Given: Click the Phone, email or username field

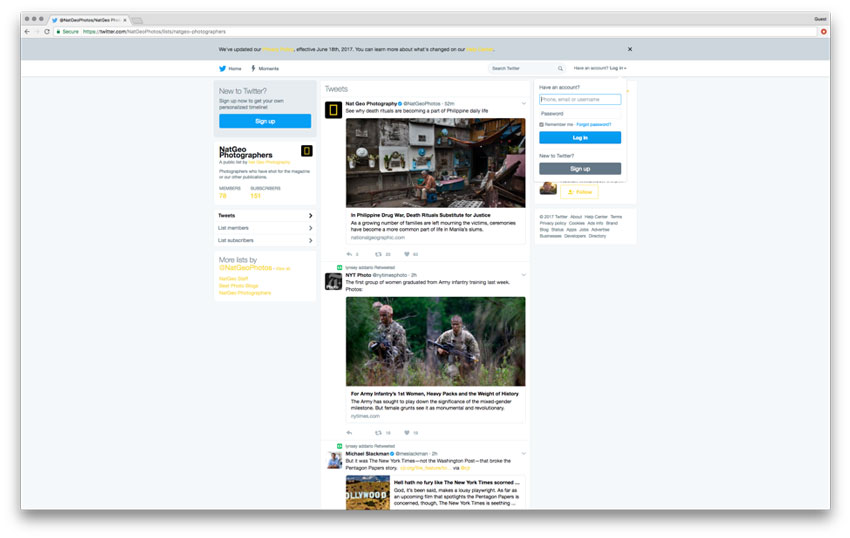Looking at the screenshot, I should (x=579, y=99).
